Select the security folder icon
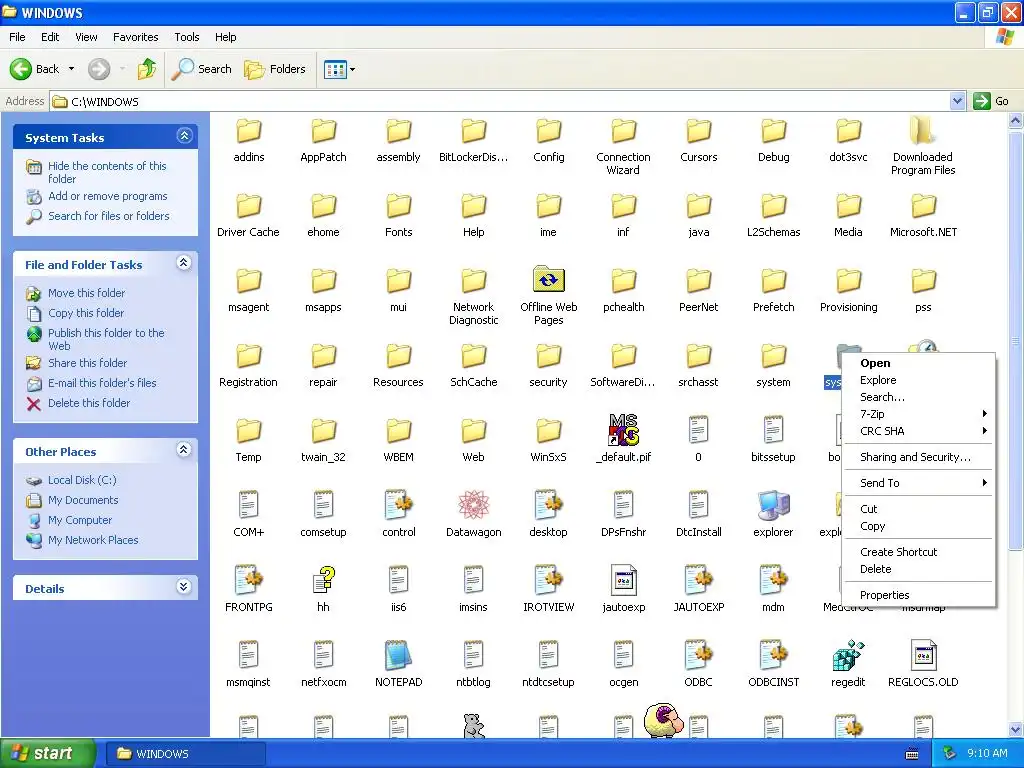The width and height of the screenshot is (1024, 768). pyautogui.click(x=549, y=356)
